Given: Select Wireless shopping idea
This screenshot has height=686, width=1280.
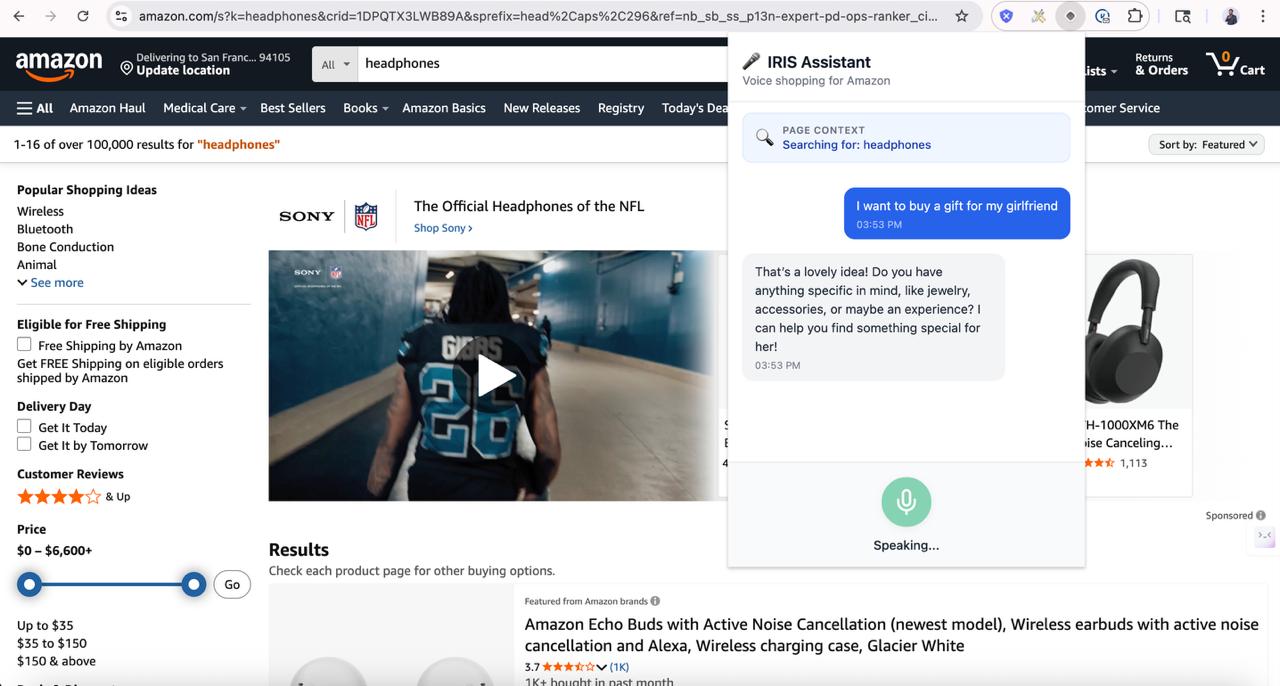Looking at the screenshot, I should click(x=40, y=211).
